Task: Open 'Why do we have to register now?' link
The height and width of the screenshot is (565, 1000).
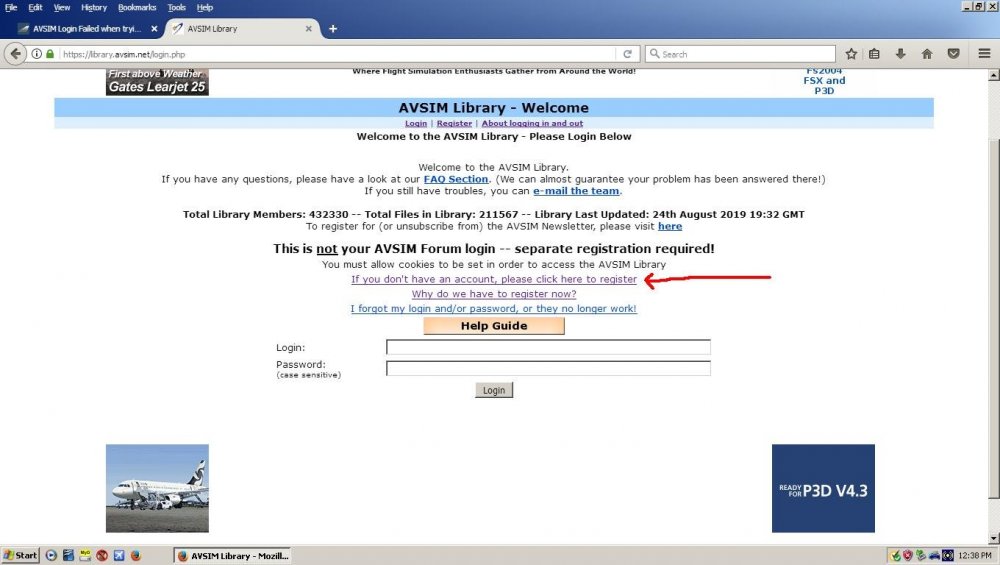Action: pyautogui.click(x=494, y=294)
